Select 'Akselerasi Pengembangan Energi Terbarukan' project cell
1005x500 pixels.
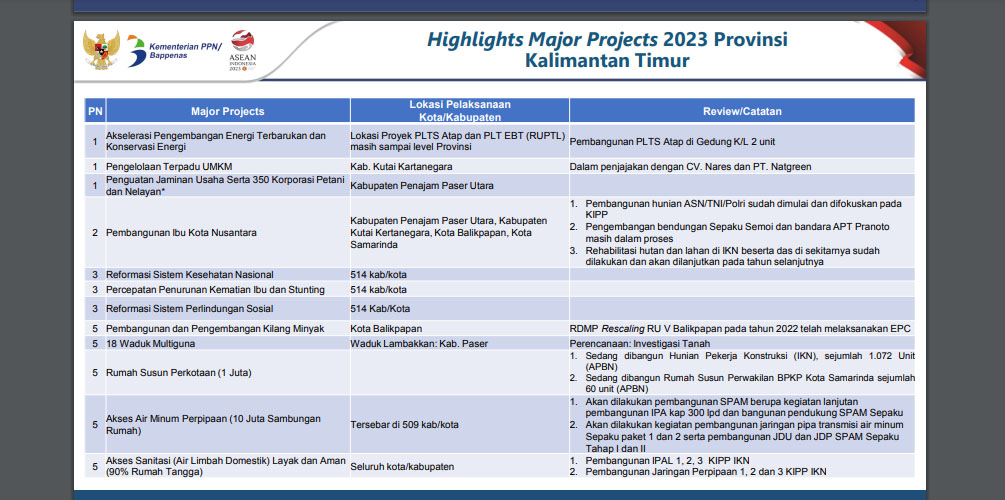pyautogui.click(x=228, y=141)
